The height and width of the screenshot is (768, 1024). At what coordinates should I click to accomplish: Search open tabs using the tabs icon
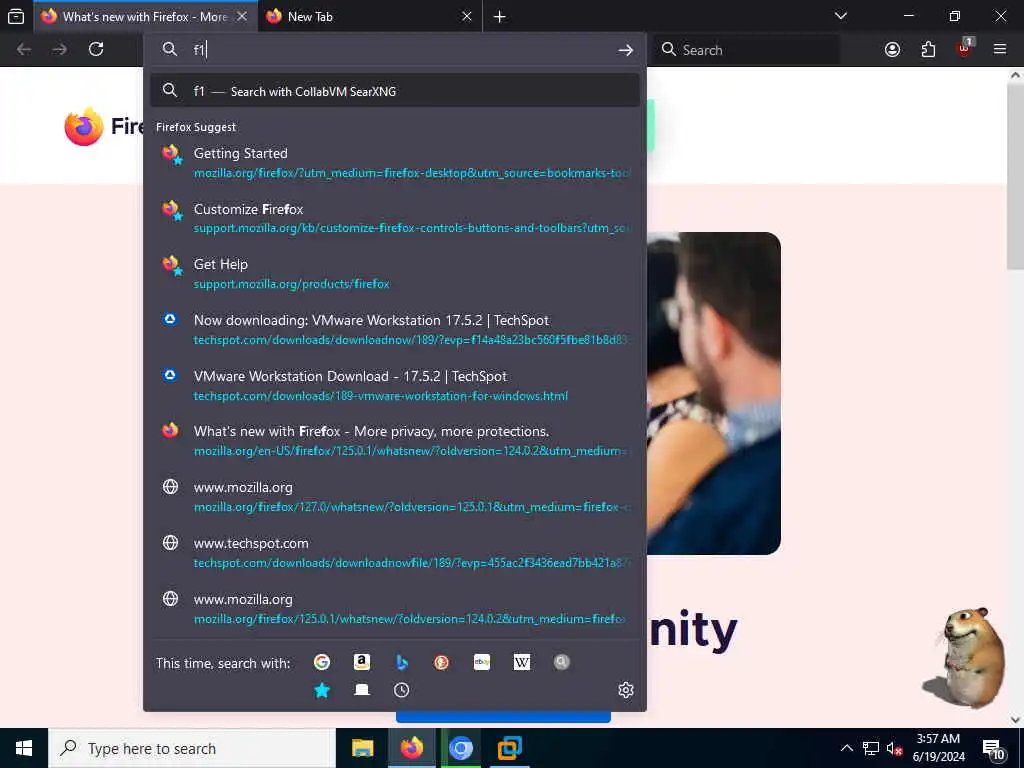pos(362,690)
